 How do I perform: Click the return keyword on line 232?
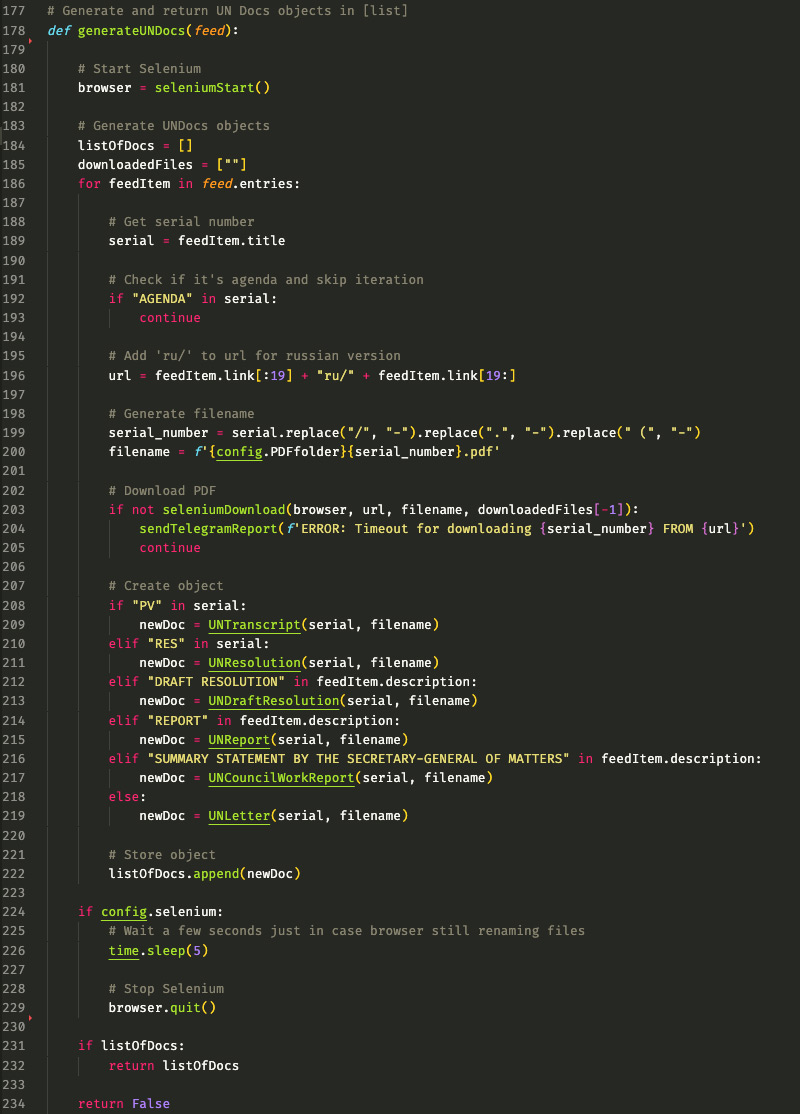coord(131,1066)
